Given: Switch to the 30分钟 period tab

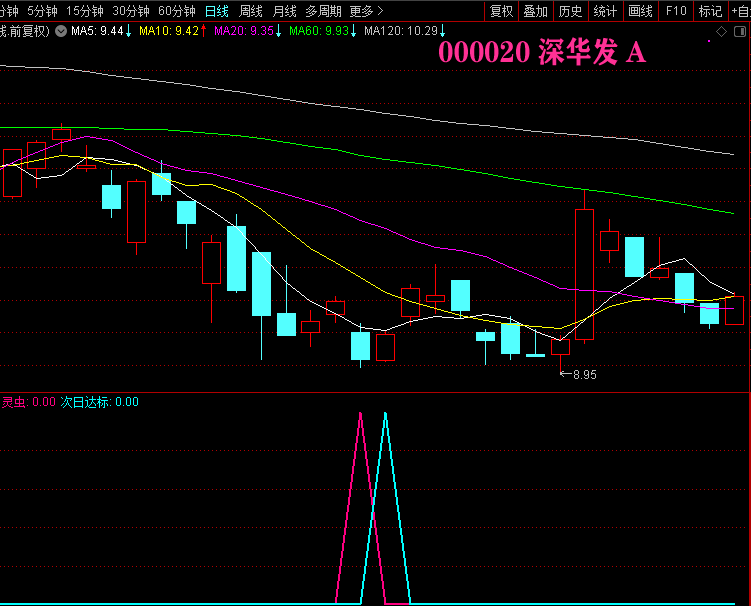Looking at the screenshot, I should click(131, 11).
